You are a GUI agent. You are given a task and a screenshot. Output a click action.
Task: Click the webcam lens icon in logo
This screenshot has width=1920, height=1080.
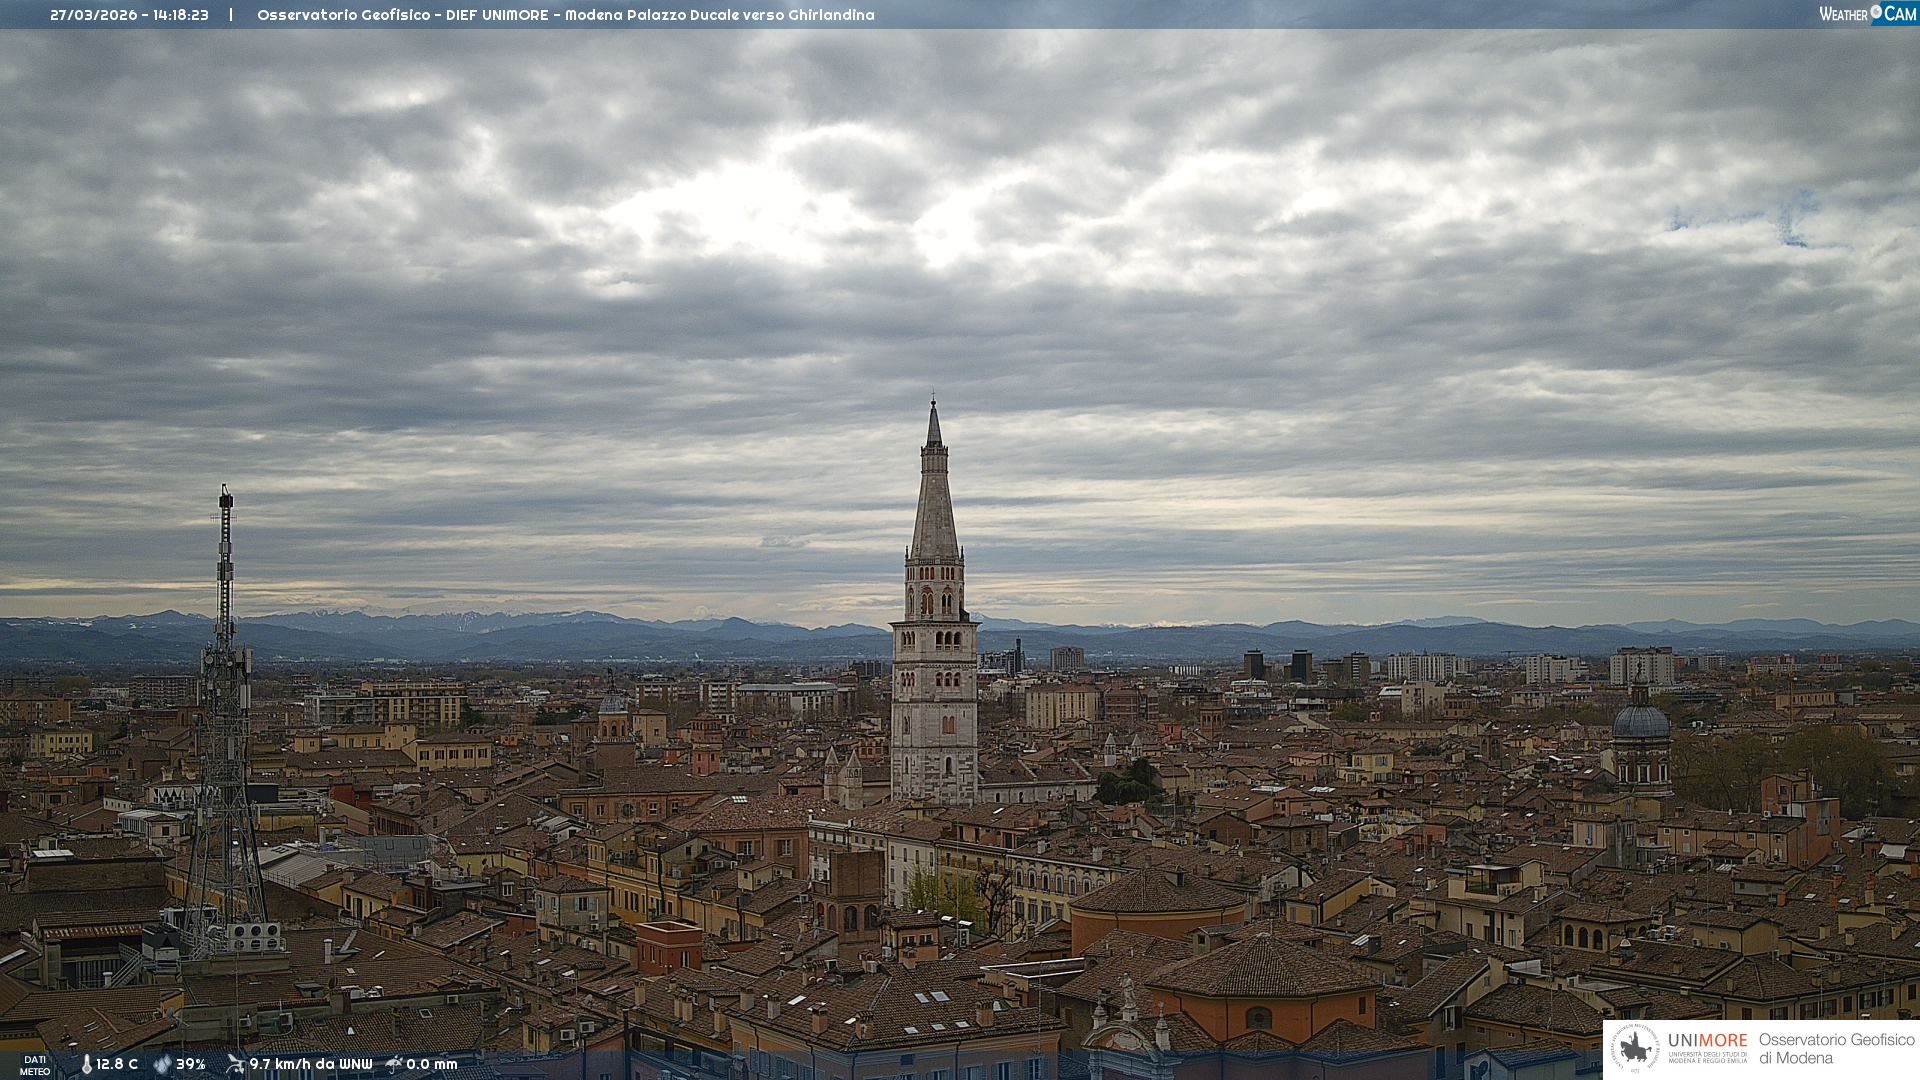tap(1876, 12)
